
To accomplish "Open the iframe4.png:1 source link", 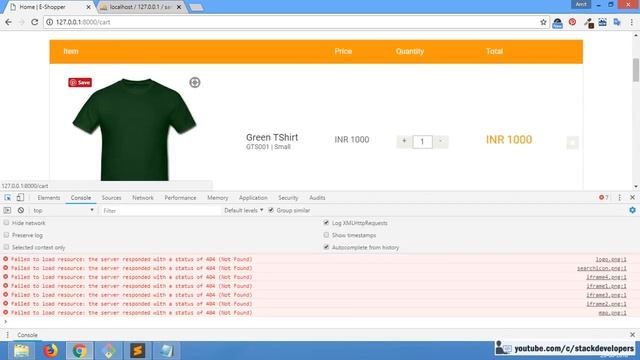I will click(x=606, y=277).
